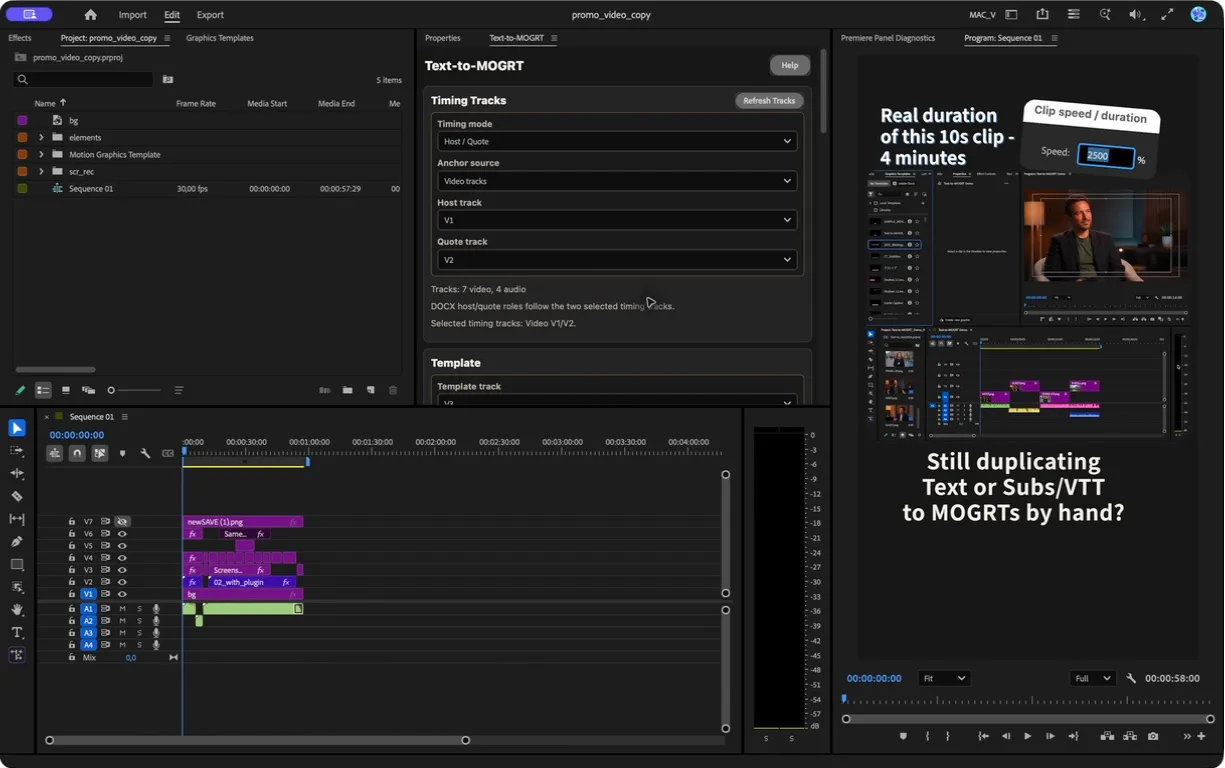Screen dimensions: 1225x768
Task: Toggle A3 track targeting button
Action: [88, 633]
